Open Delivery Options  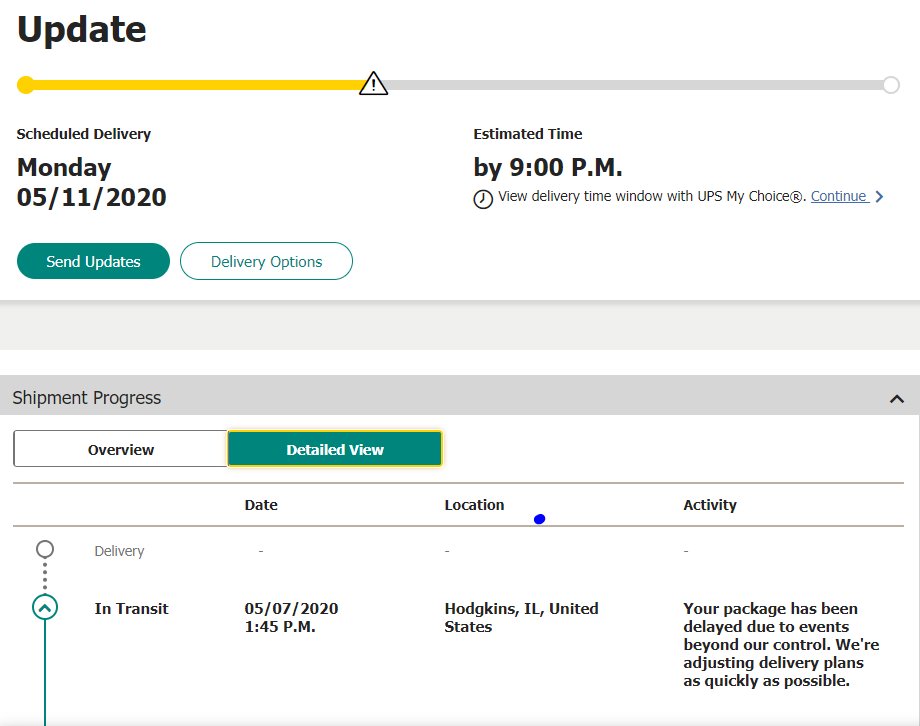pos(266,261)
